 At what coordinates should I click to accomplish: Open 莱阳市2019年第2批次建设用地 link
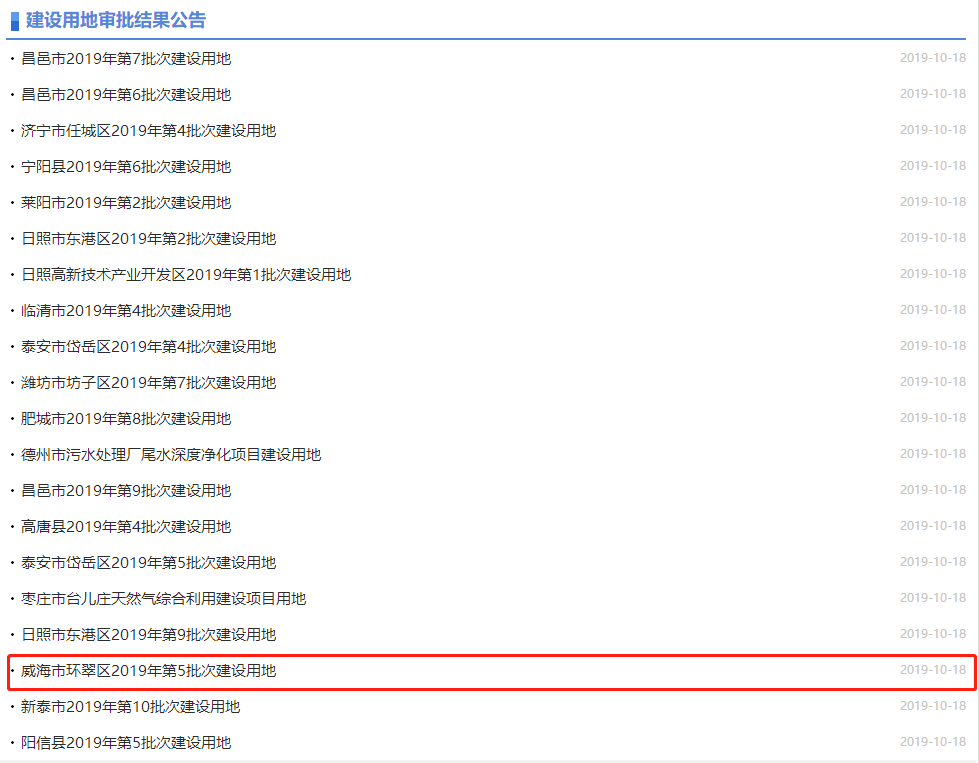pos(126,203)
